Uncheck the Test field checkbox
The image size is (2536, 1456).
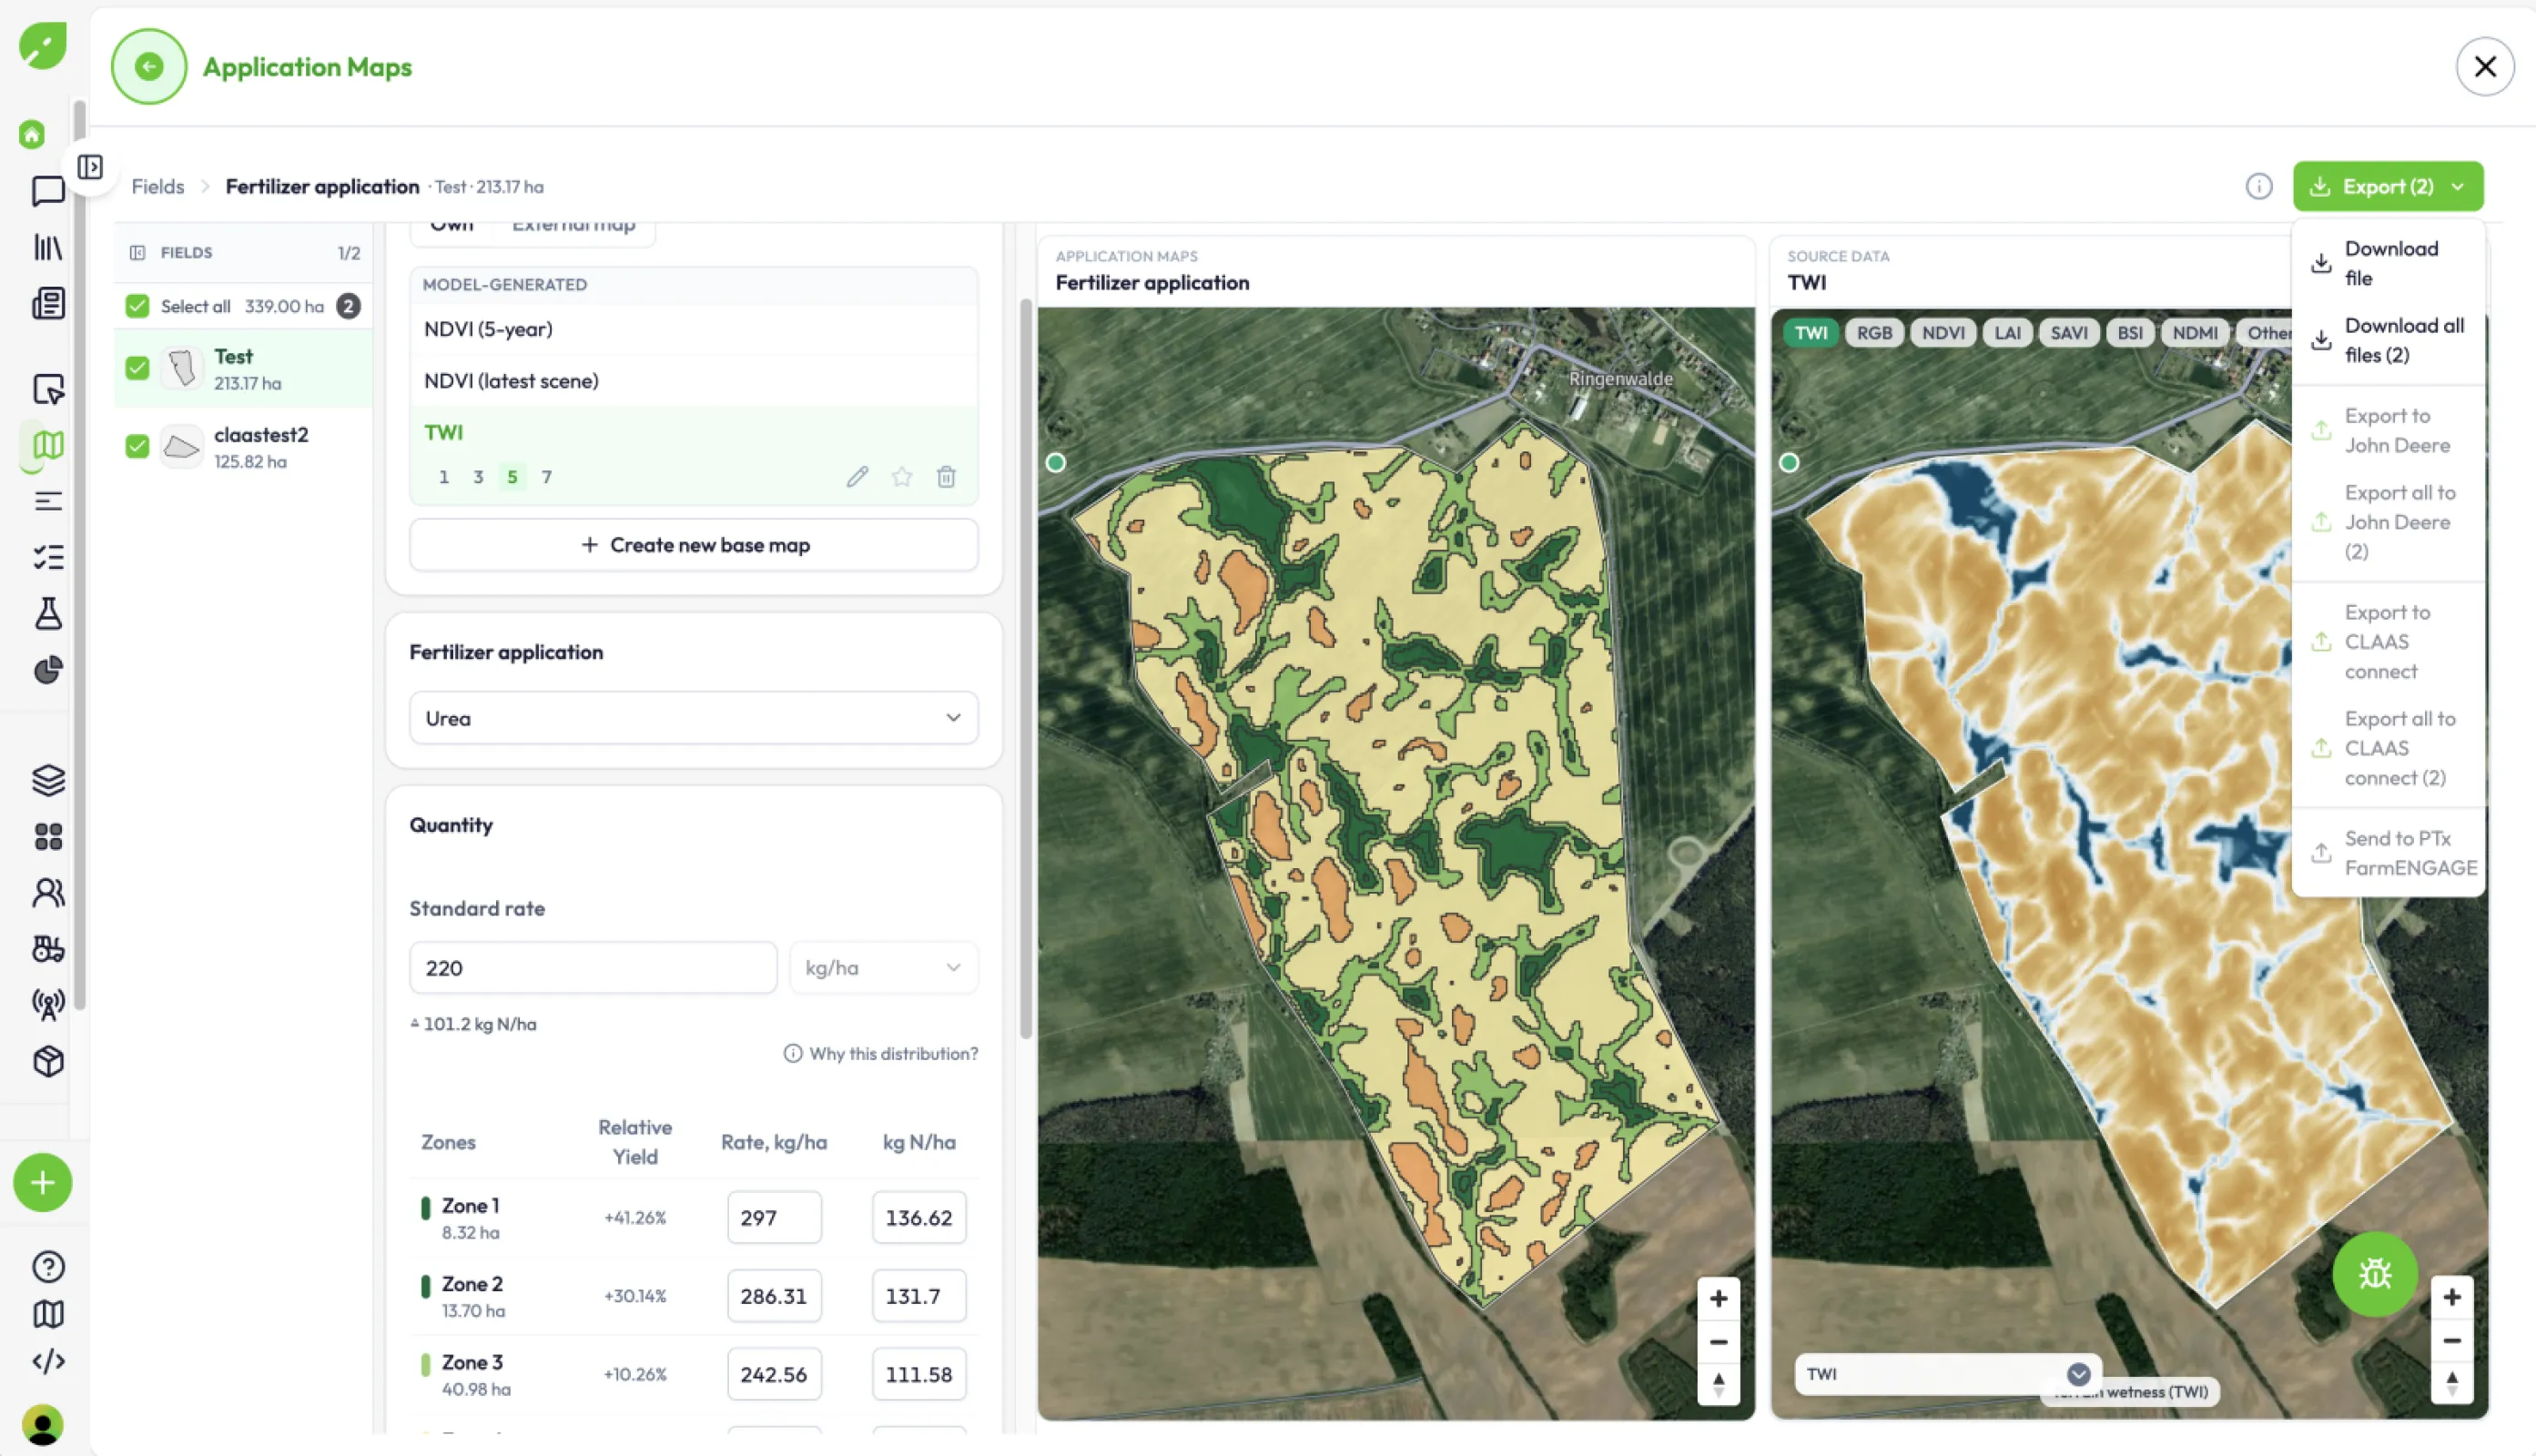tap(137, 368)
